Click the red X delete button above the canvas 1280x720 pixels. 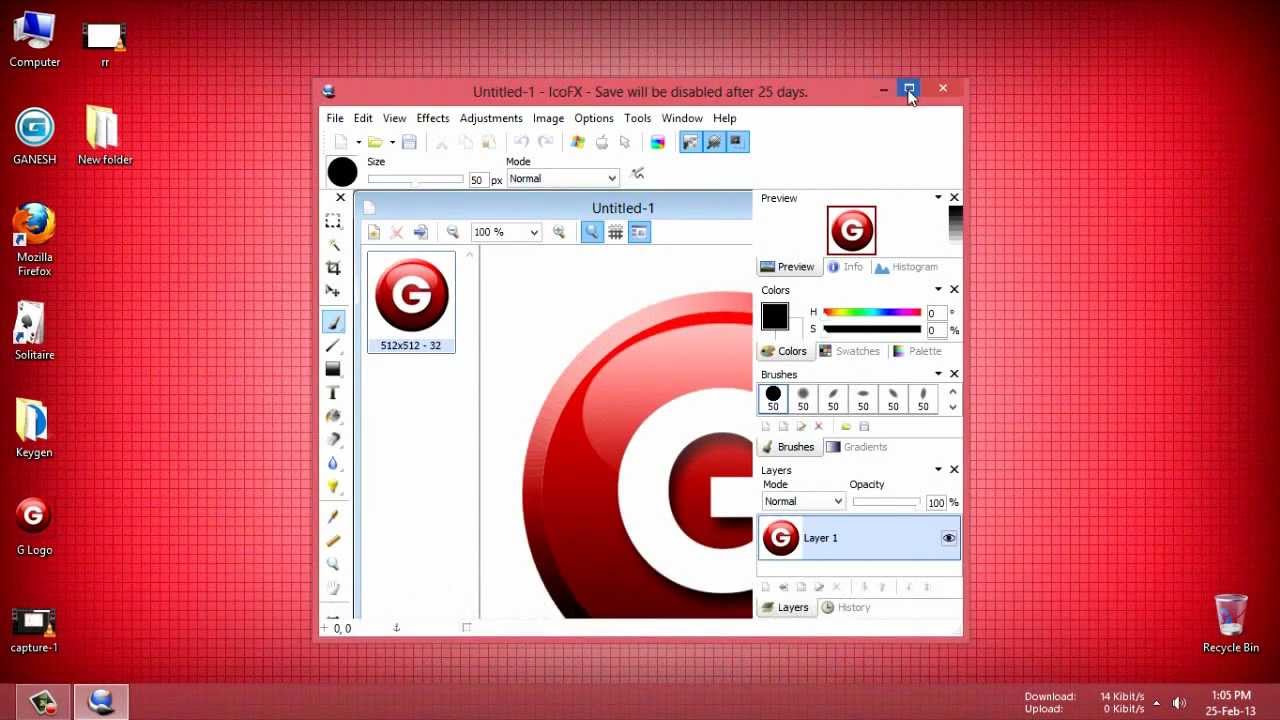coord(396,233)
